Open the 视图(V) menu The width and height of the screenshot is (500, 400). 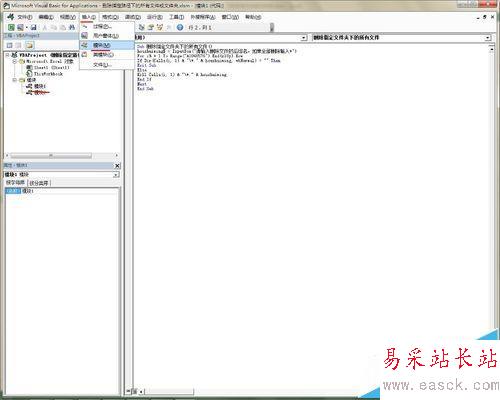[x=68, y=17]
